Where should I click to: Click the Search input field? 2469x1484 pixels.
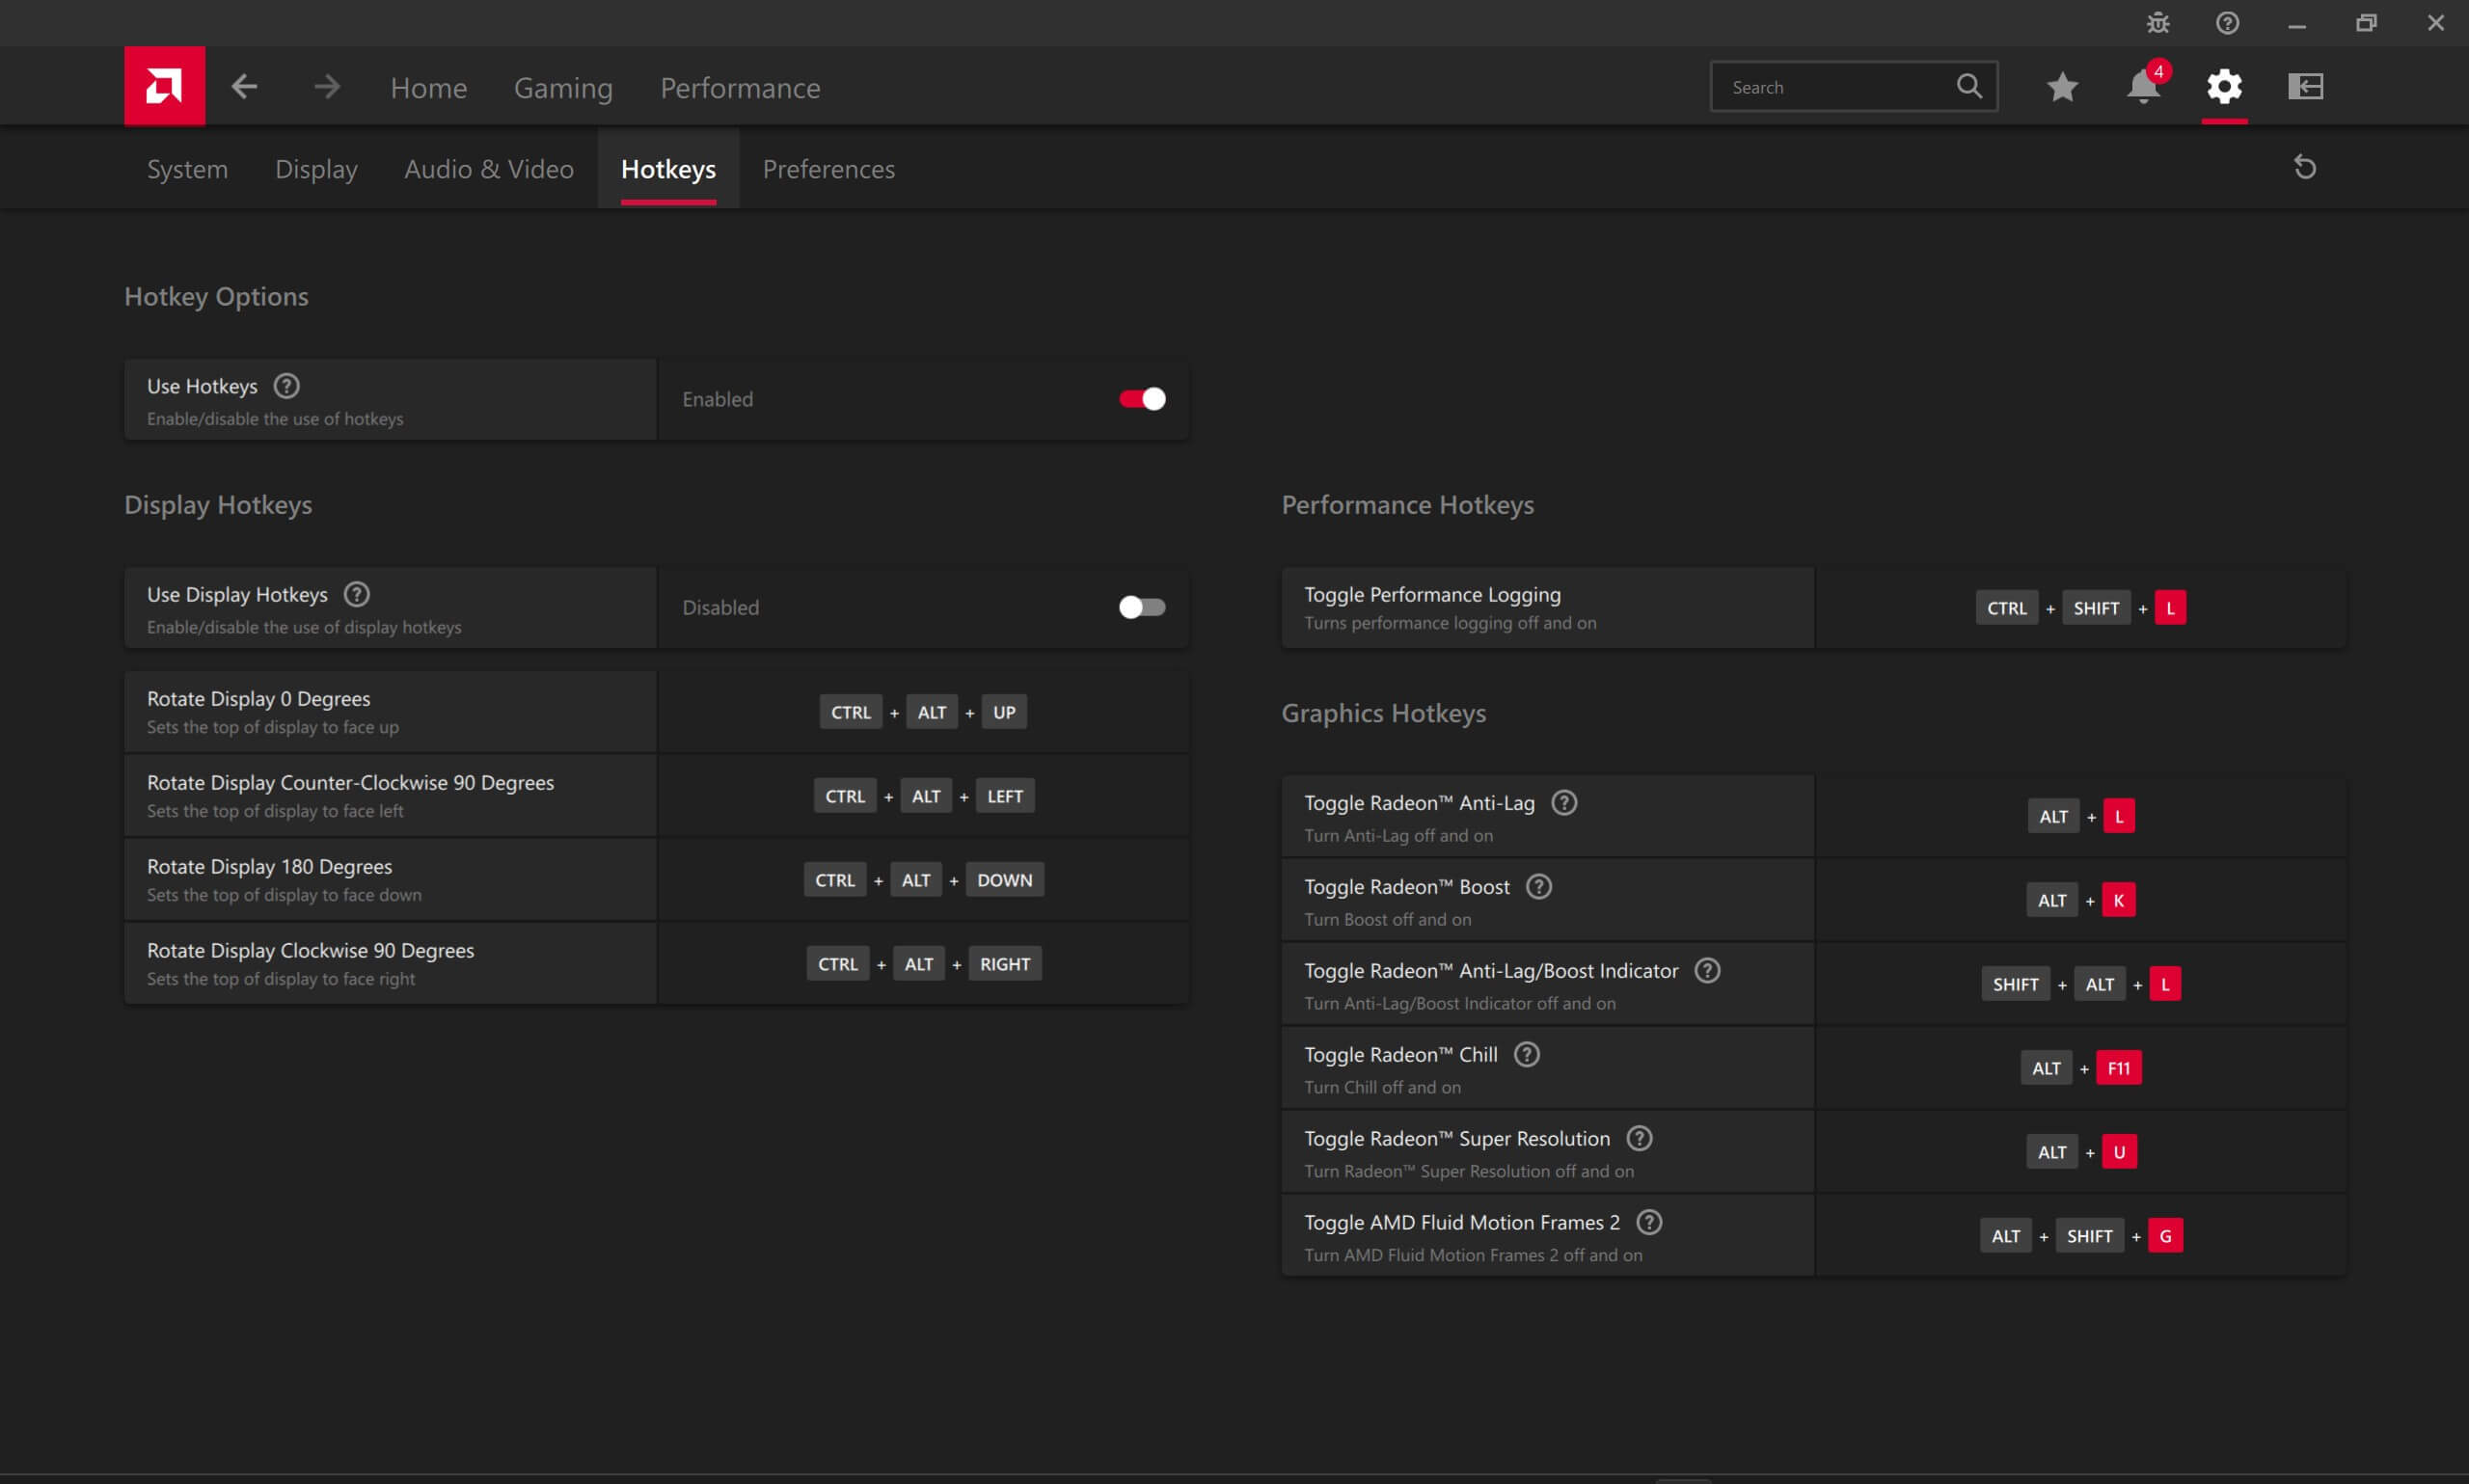[x=1853, y=86]
